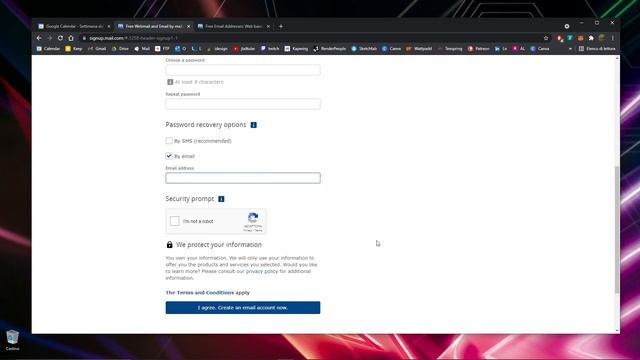This screenshot has width=640, height=360.
Task: Check the I'm not a robot box
Action: (175, 221)
